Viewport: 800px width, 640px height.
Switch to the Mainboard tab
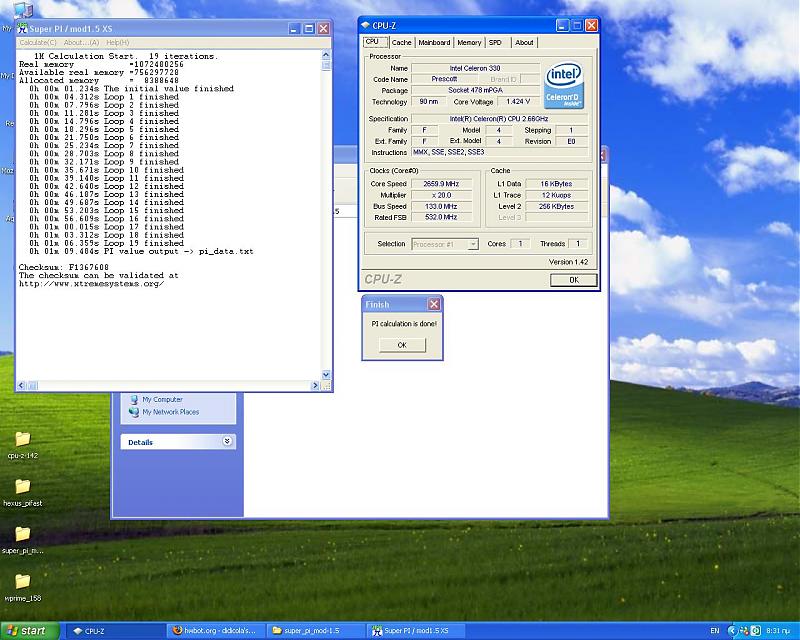coord(434,43)
